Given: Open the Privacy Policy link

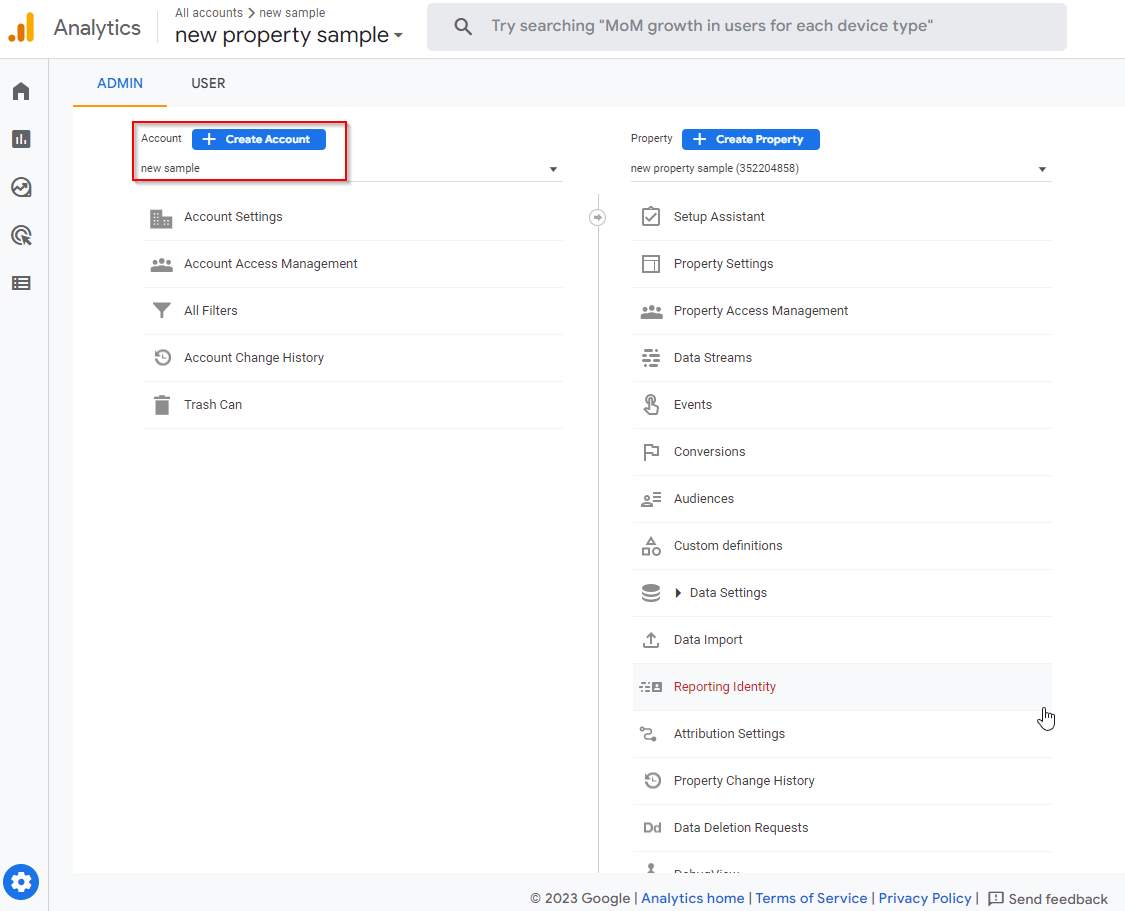Looking at the screenshot, I should pos(924,898).
